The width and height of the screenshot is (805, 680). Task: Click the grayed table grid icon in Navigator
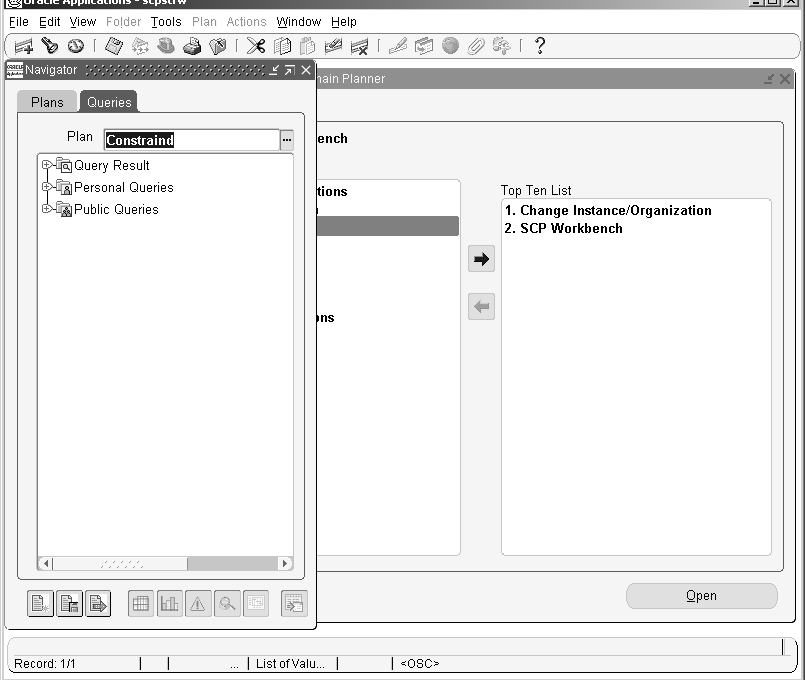click(141, 604)
